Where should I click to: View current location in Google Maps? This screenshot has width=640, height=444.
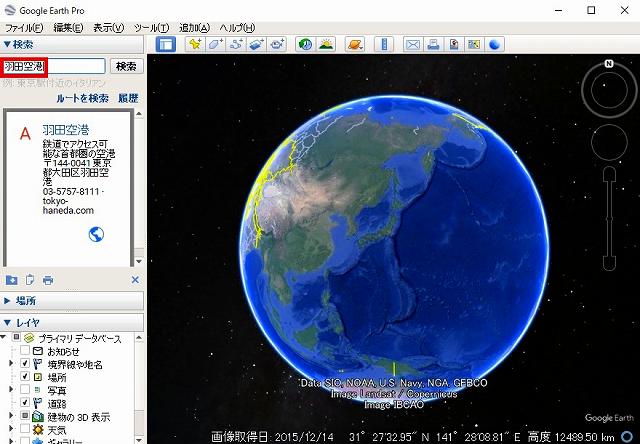point(474,44)
